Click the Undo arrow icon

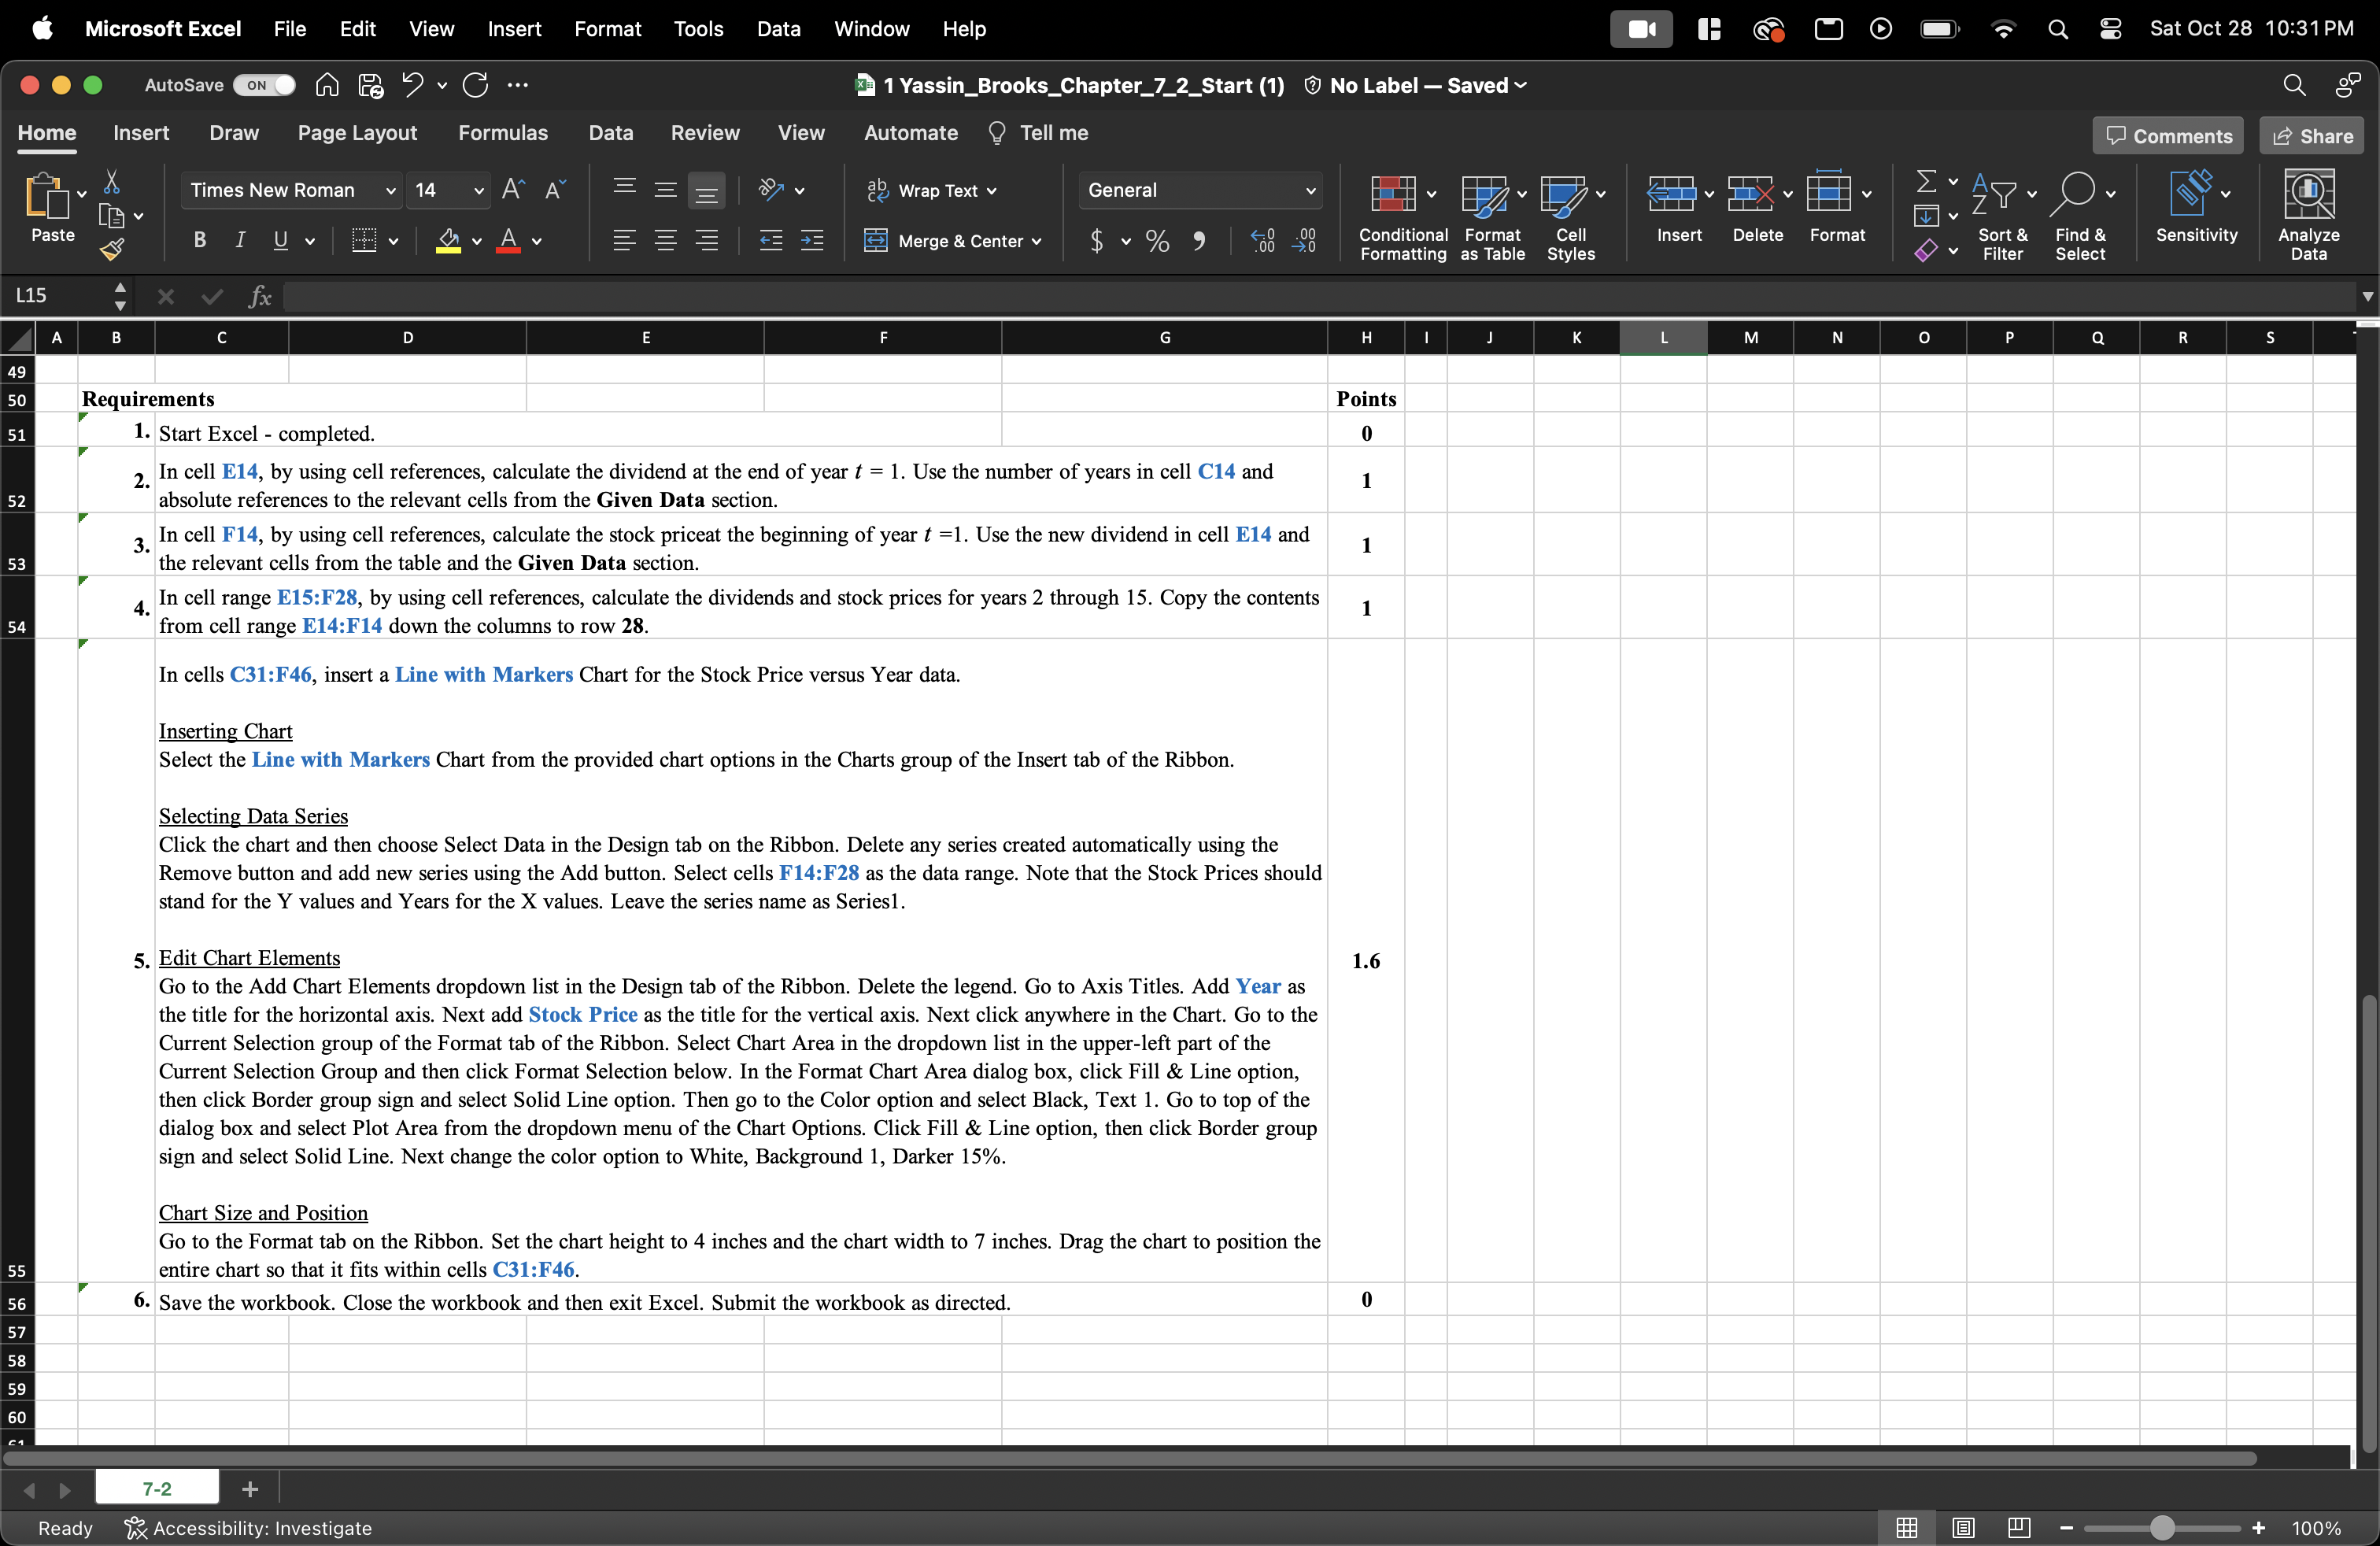(x=412, y=85)
